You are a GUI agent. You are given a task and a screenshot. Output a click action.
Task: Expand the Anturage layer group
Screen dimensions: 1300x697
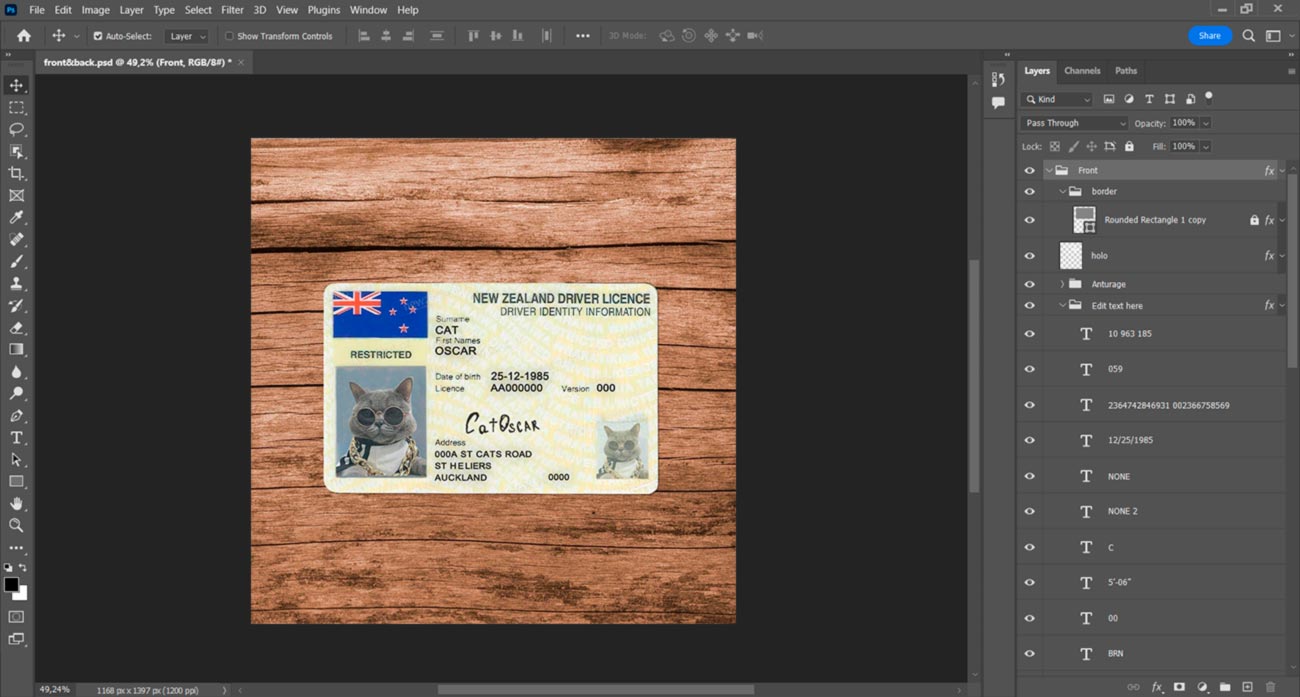pyautogui.click(x=1062, y=284)
